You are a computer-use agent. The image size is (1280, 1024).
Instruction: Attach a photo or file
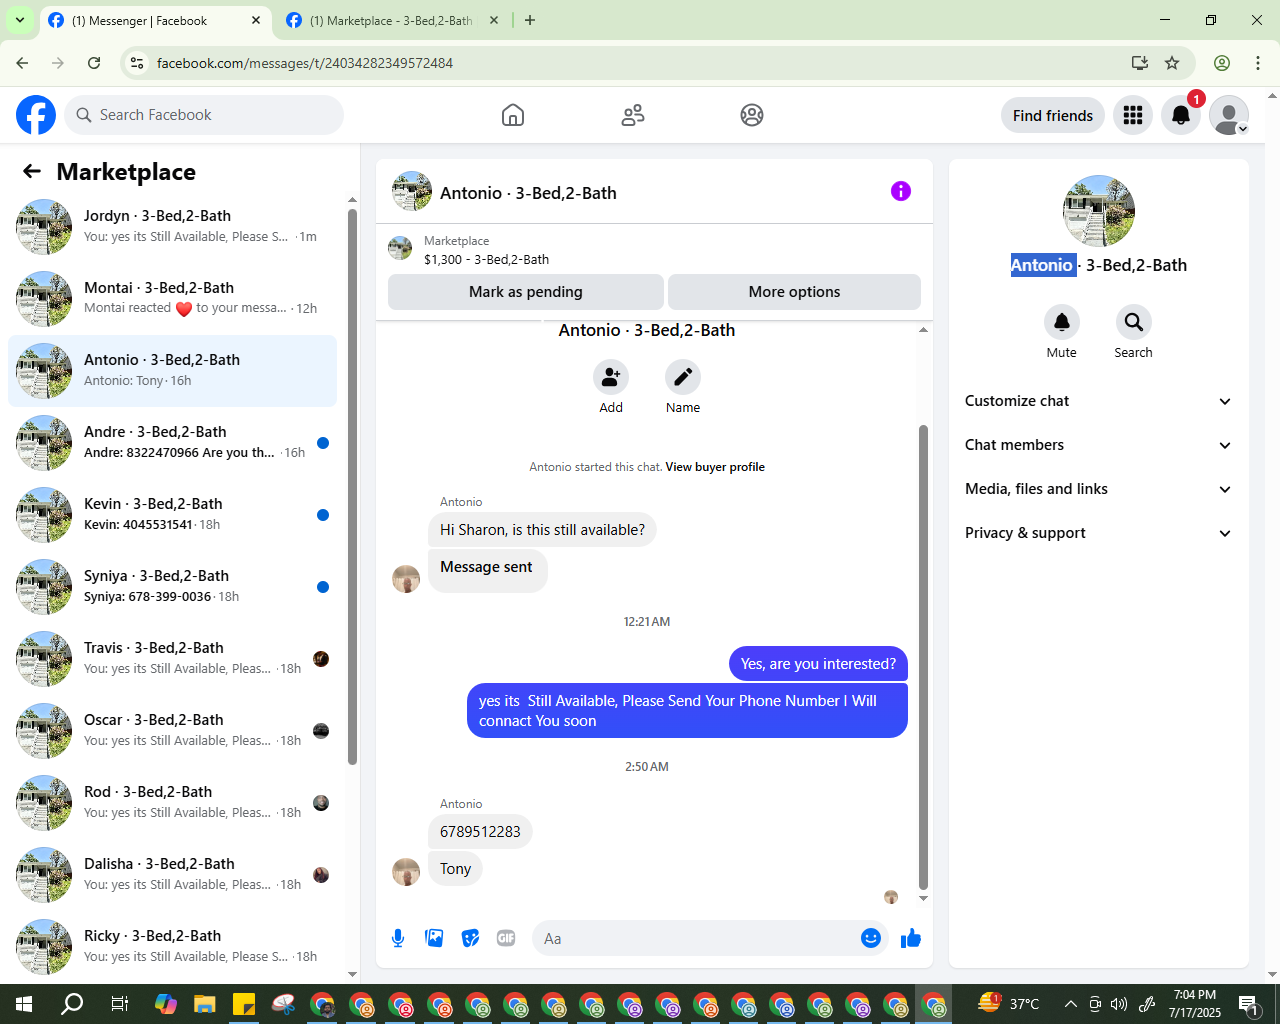(434, 938)
